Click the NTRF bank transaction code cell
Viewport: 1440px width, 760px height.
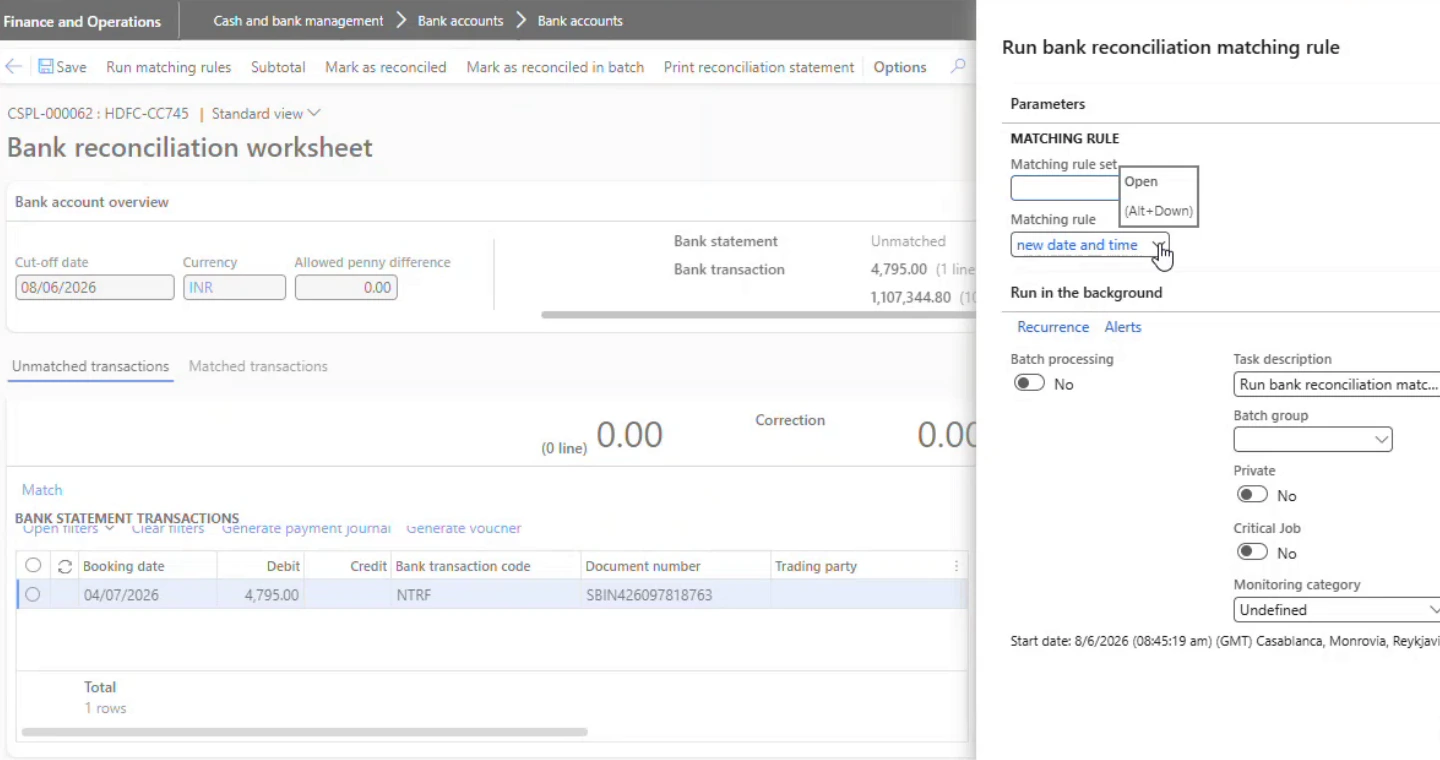(414, 595)
